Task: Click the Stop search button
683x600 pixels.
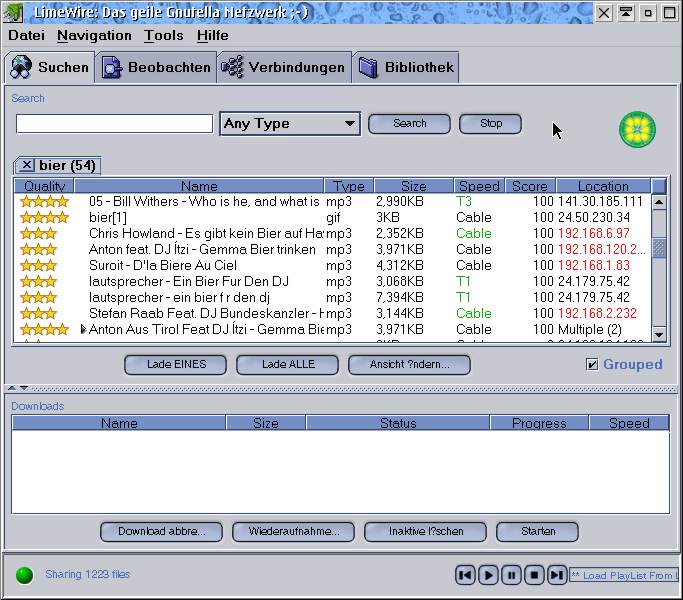Action: tap(490, 124)
